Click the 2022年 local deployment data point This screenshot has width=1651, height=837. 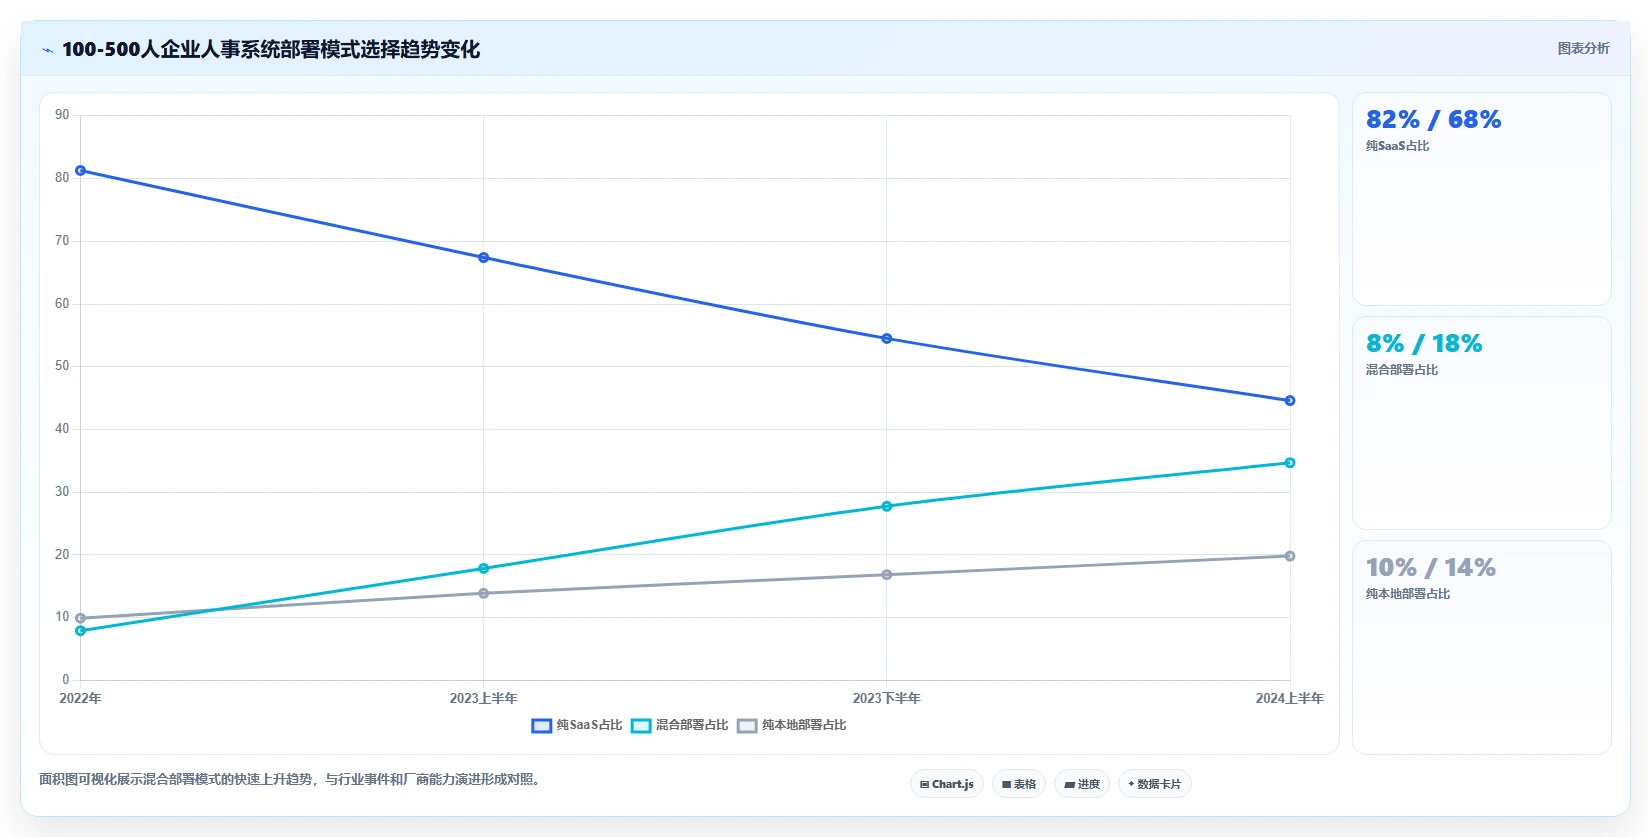[80, 619]
